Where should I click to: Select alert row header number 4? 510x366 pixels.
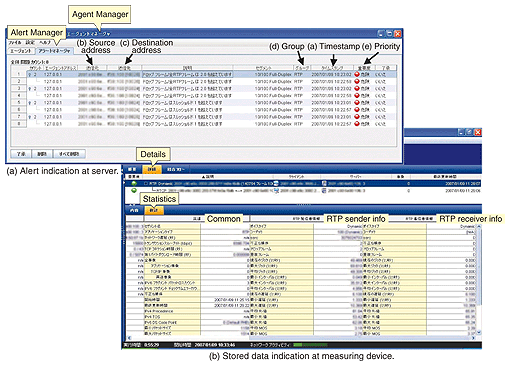coord(19,96)
